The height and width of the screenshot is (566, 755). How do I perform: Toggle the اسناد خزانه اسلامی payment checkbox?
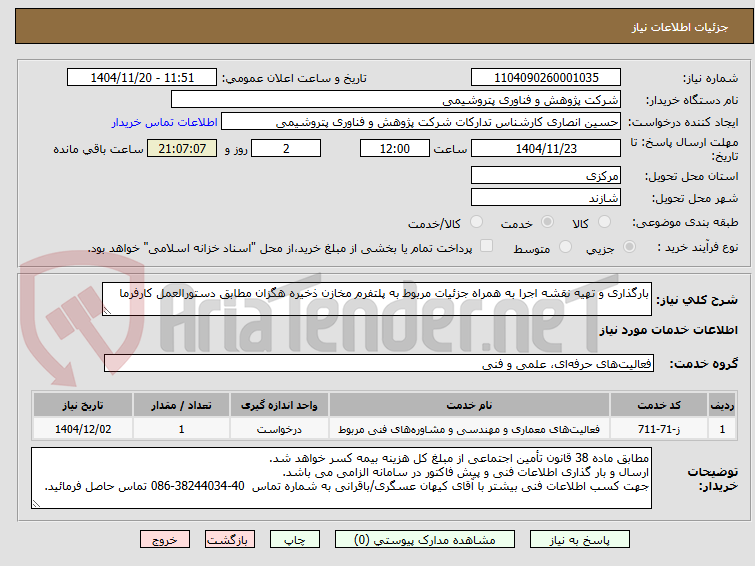487,246
